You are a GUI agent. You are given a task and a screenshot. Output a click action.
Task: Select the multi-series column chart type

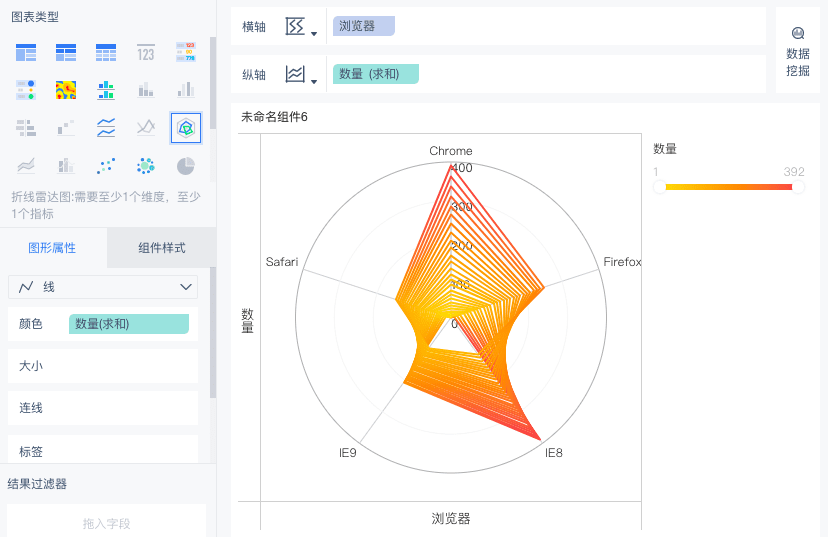pos(186,90)
